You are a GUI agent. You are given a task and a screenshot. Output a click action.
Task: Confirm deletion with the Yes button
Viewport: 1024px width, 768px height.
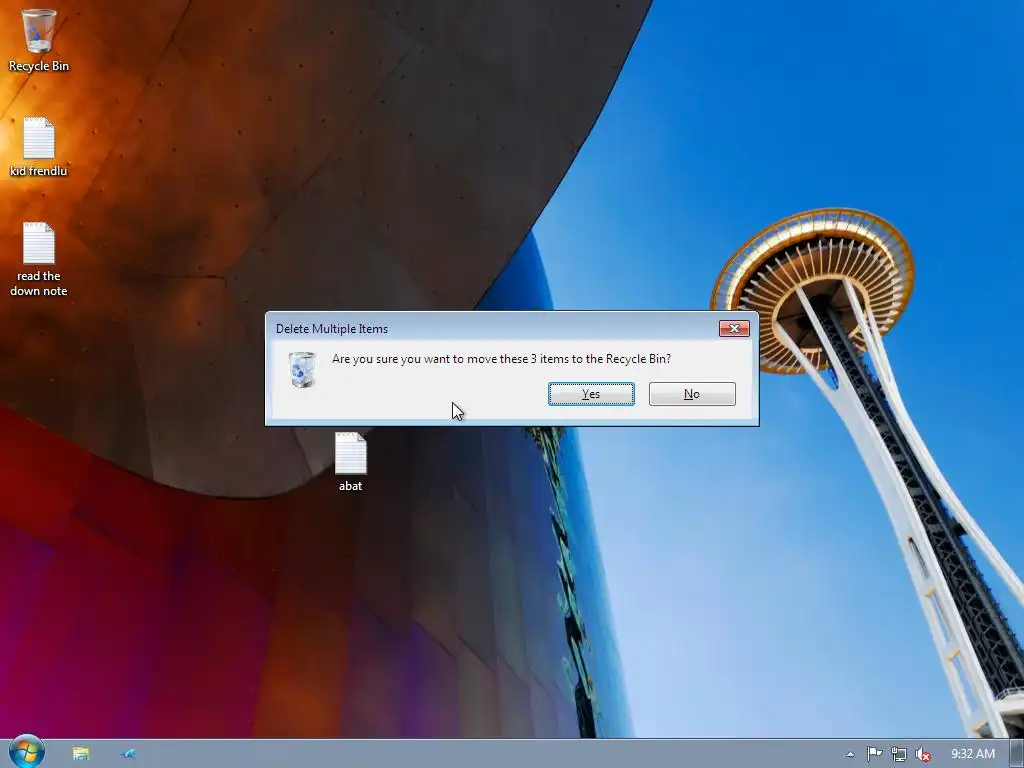(591, 394)
